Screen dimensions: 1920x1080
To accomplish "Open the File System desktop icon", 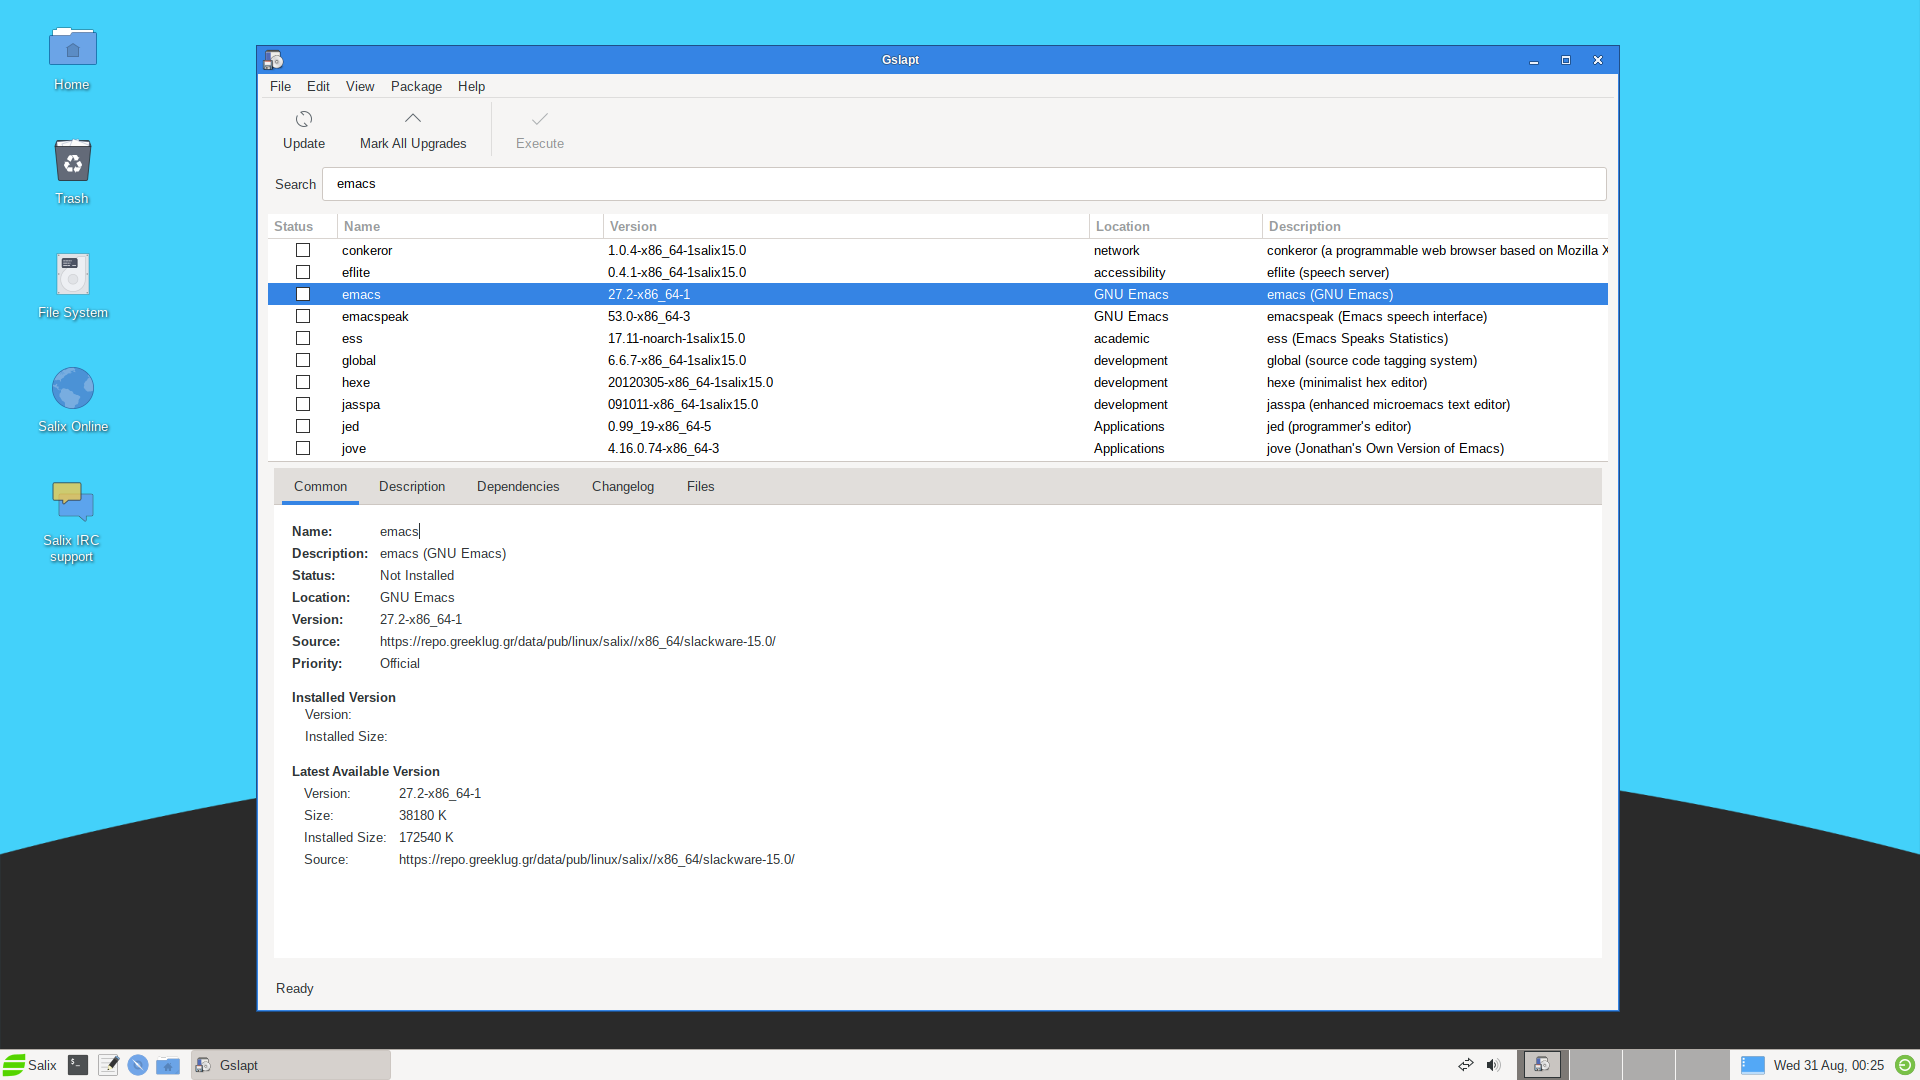I will (x=72, y=274).
